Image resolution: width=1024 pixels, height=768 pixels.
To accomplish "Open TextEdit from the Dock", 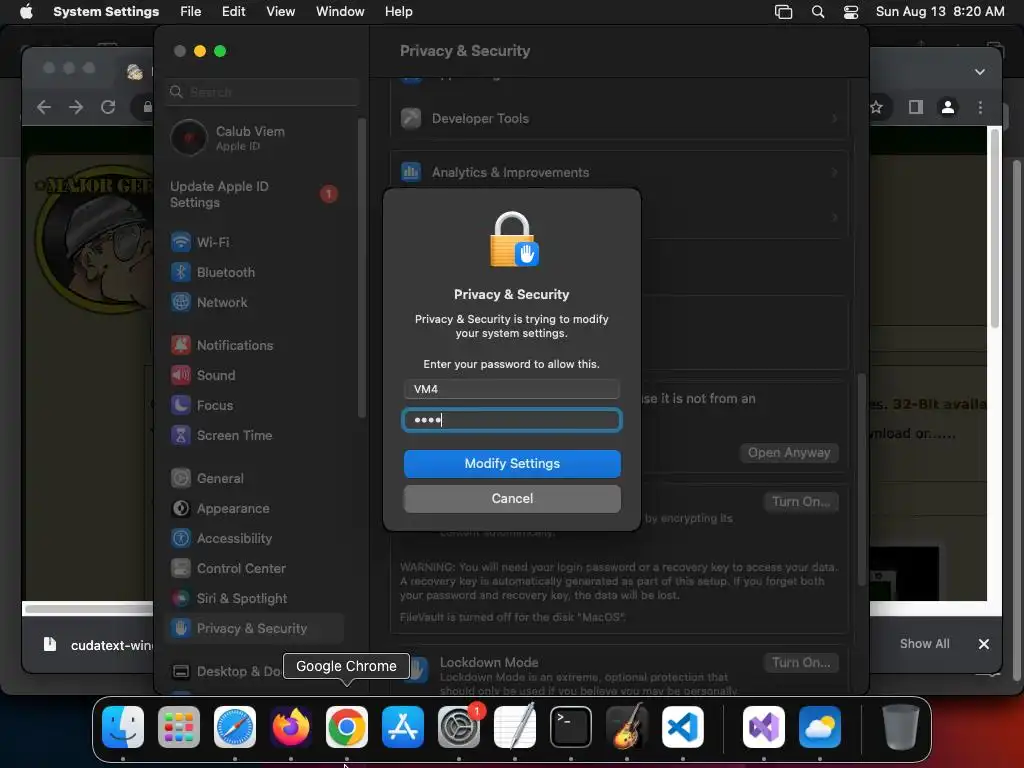I will coord(515,727).
